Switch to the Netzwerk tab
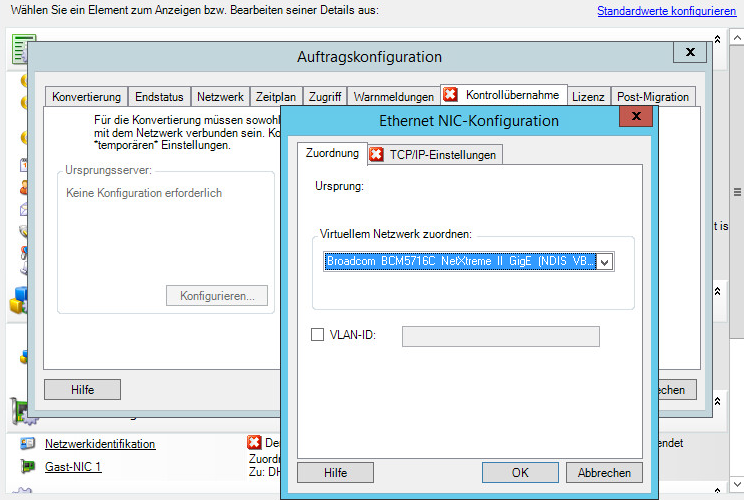The height and width of the screenshot is (500, 744). point(220,97)
